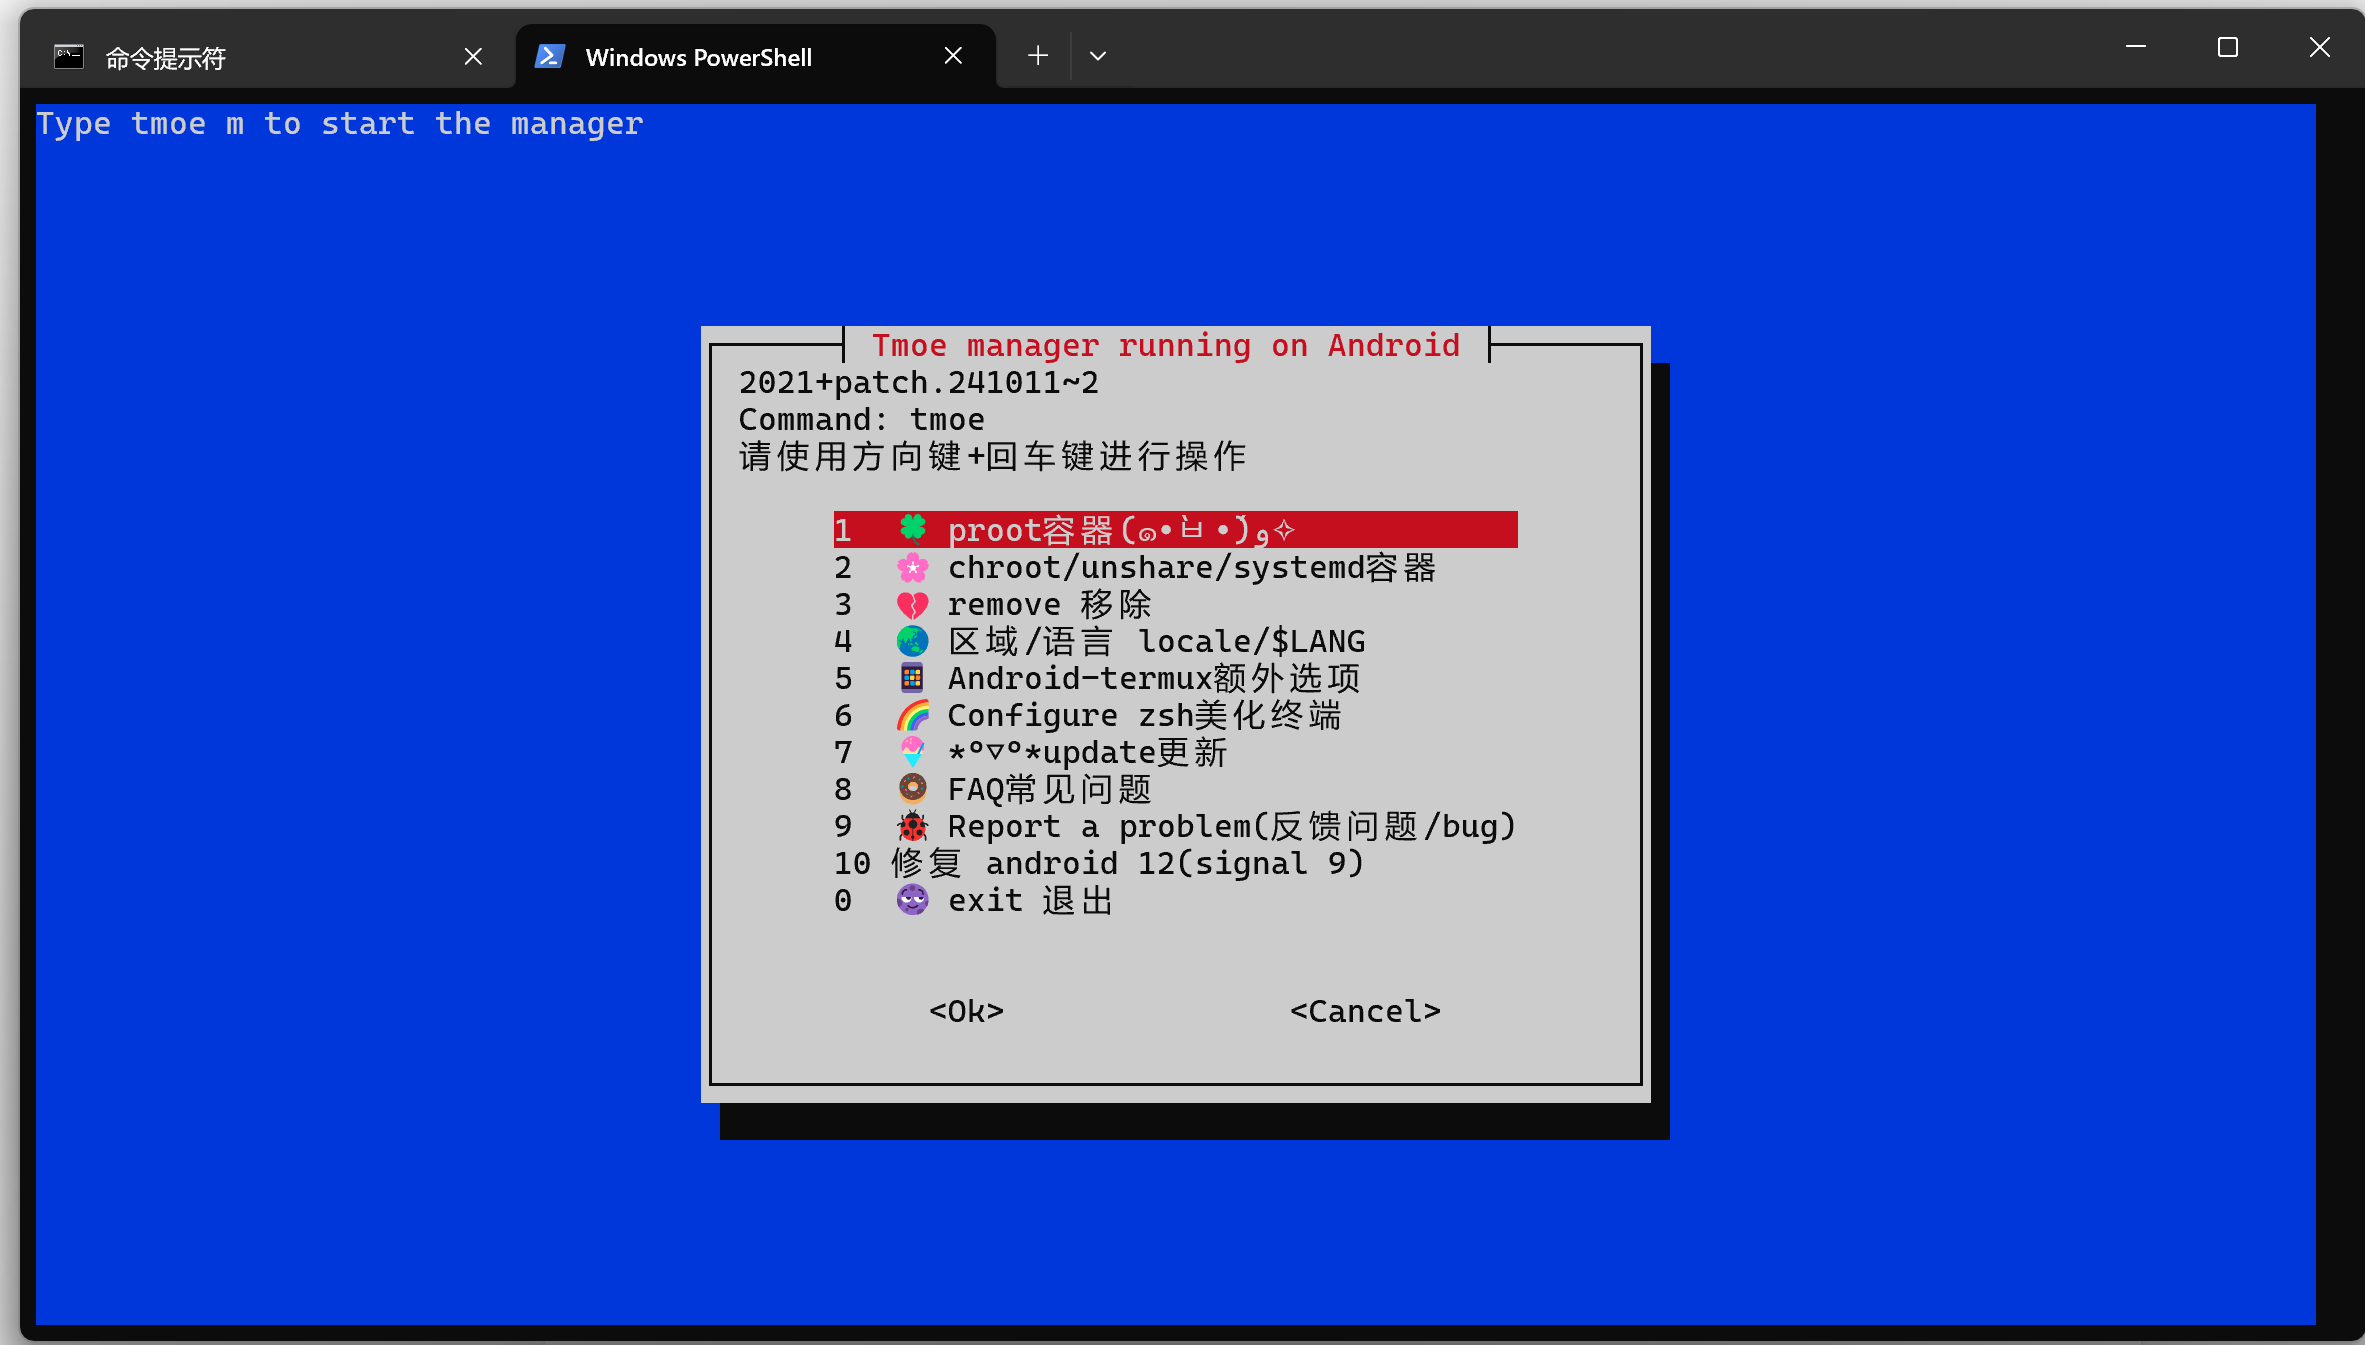Click the shaved ice update icon
This screenshot has height=1345, width=2365.
coord(912,752)
